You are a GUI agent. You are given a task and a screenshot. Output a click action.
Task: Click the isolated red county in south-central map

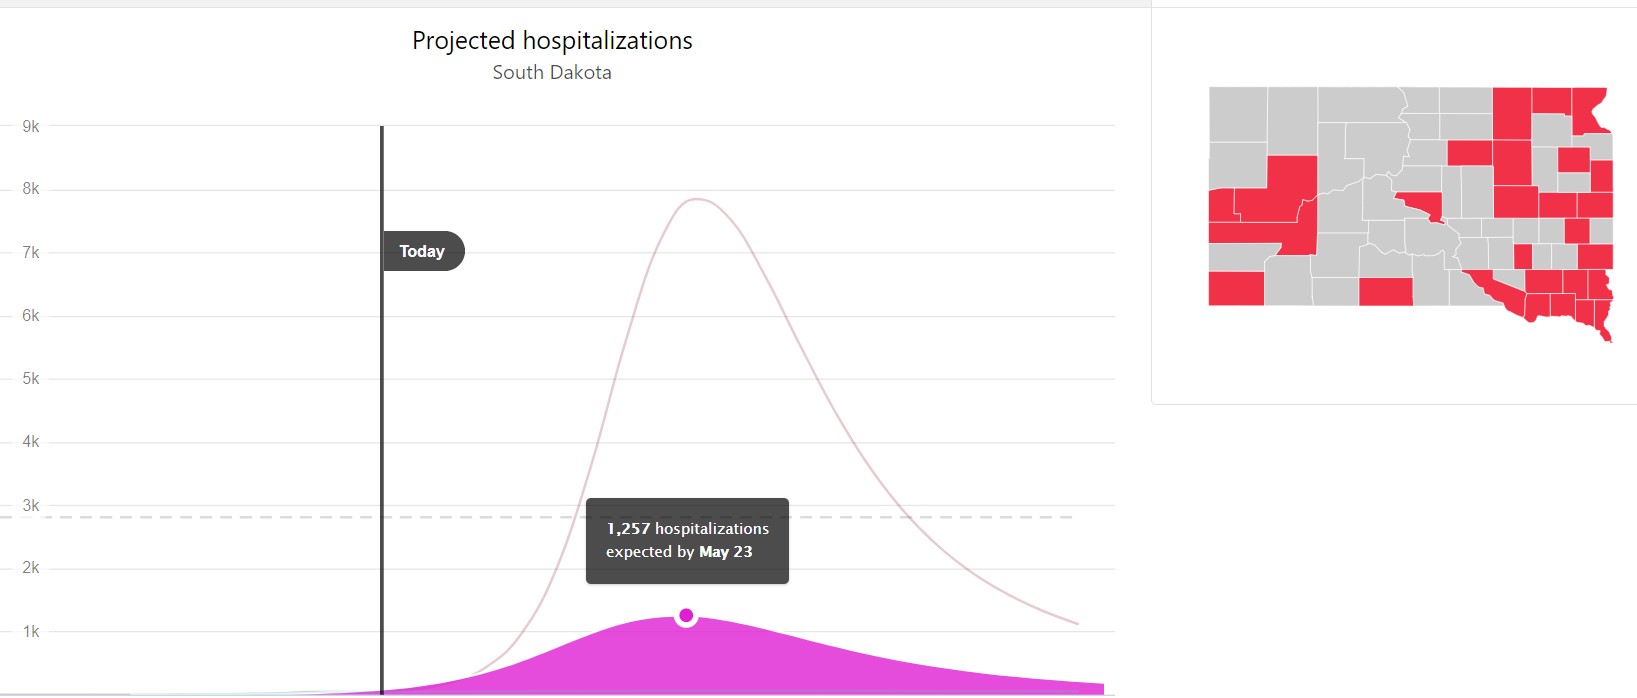tap(1386, 291)
